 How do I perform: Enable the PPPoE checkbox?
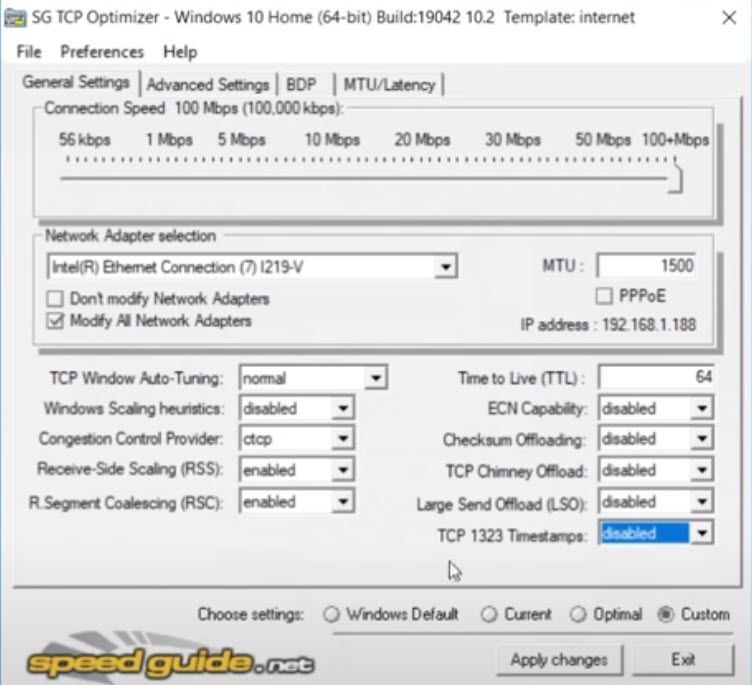(x=604, y=296)
